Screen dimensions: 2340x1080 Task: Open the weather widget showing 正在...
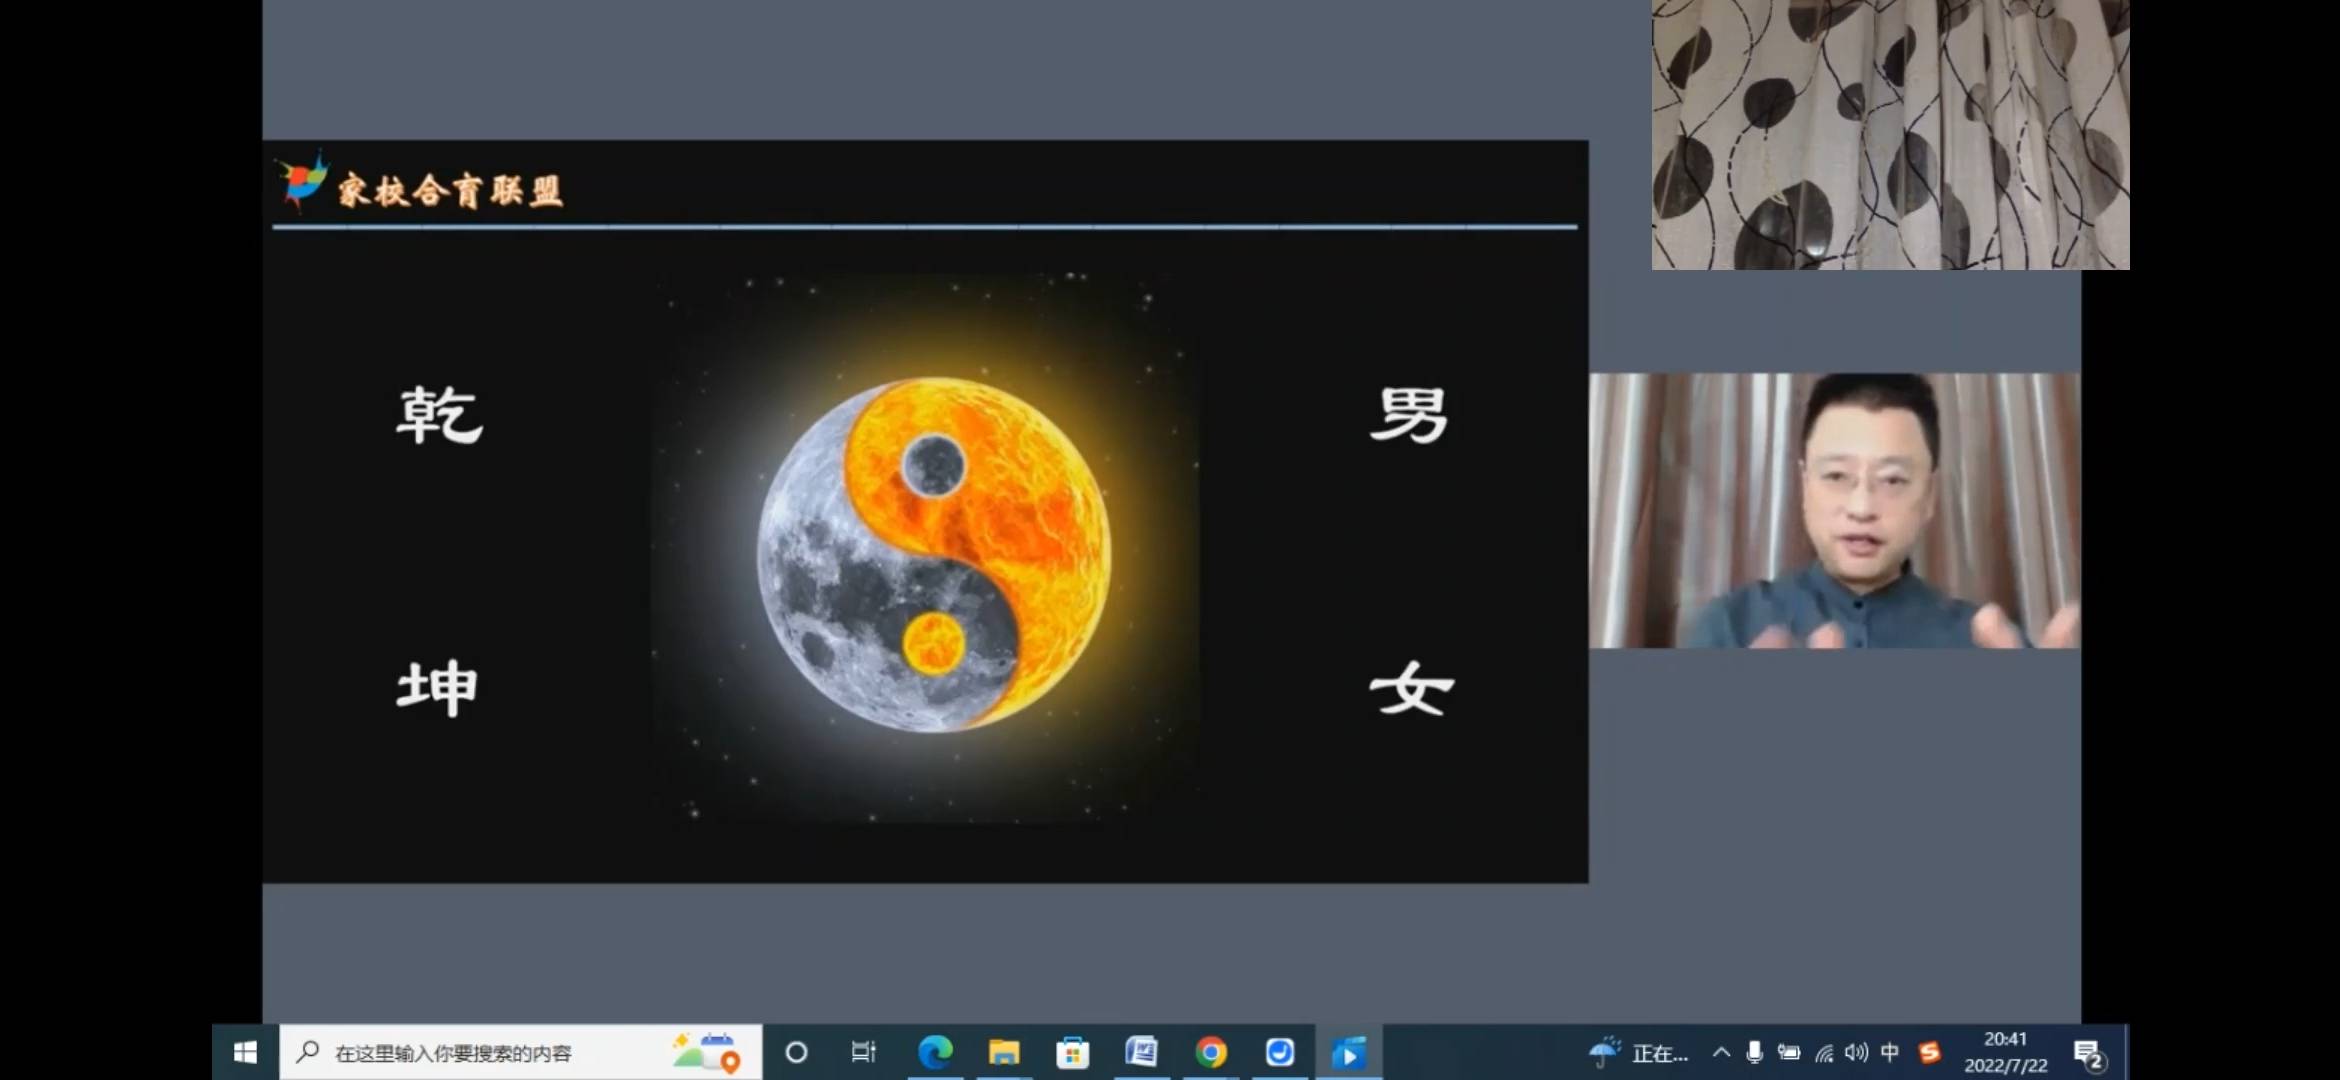(1638, 1053)
